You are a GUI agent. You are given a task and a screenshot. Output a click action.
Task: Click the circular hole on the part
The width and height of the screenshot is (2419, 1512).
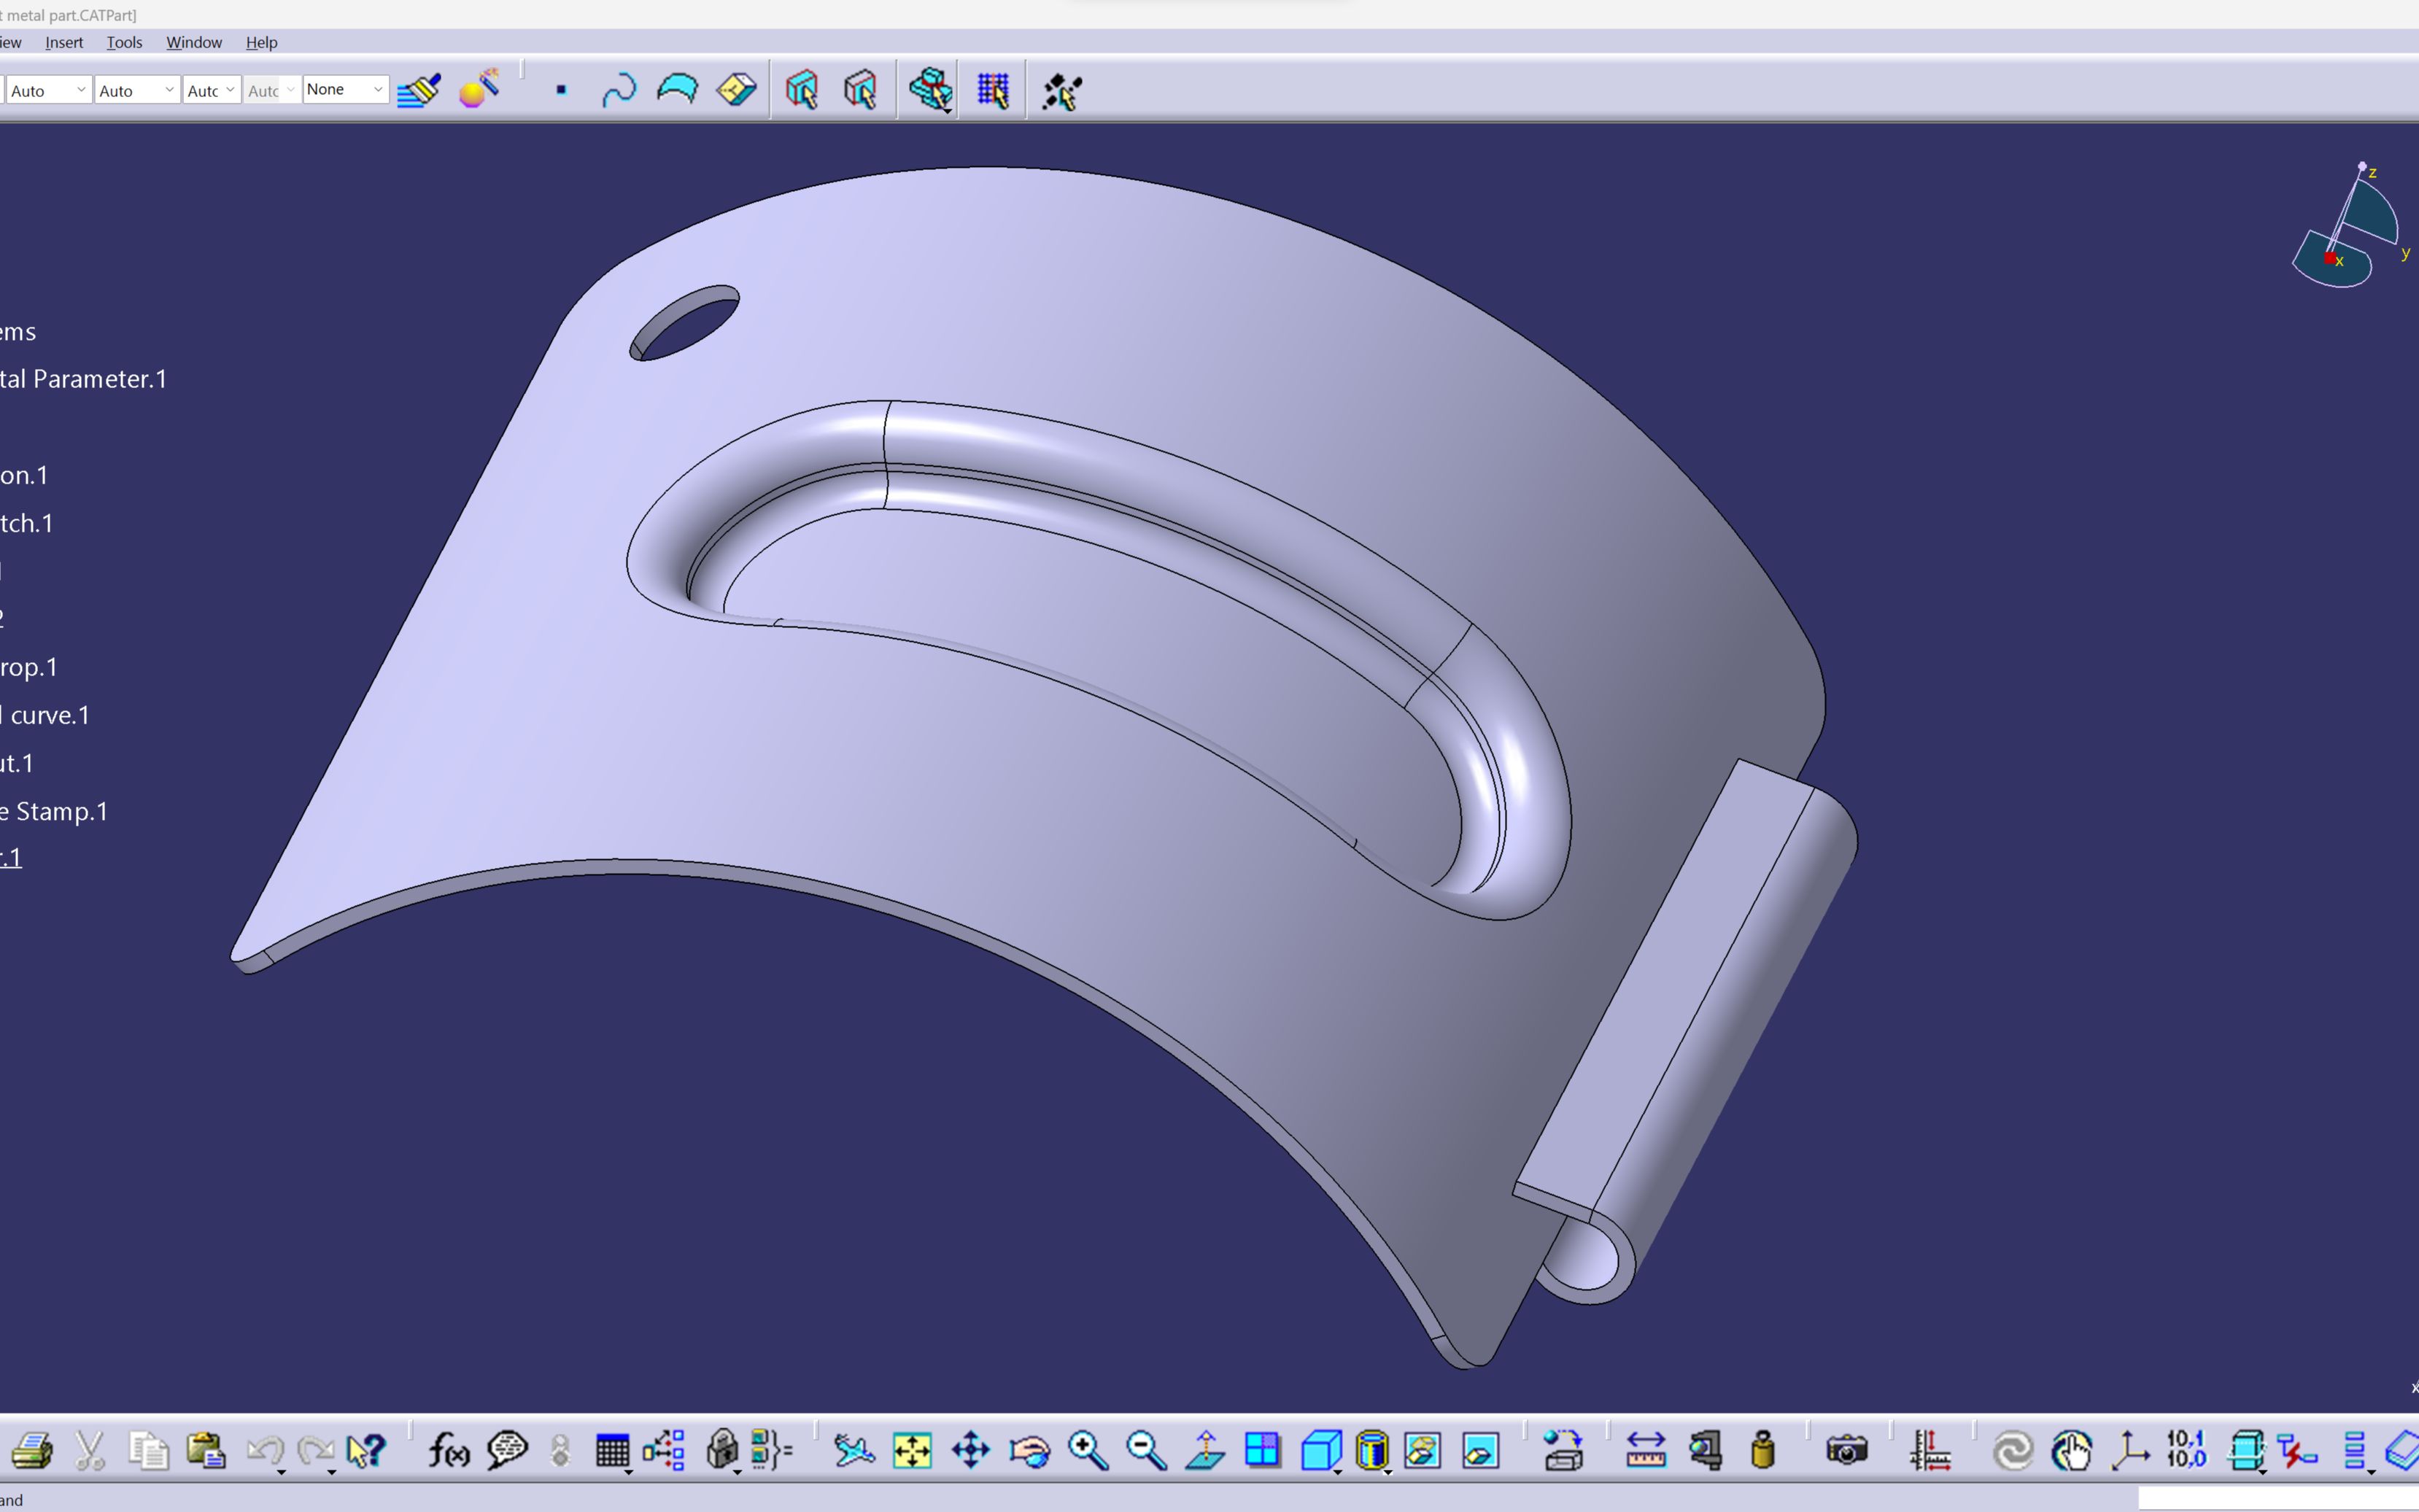click(685, 322)
